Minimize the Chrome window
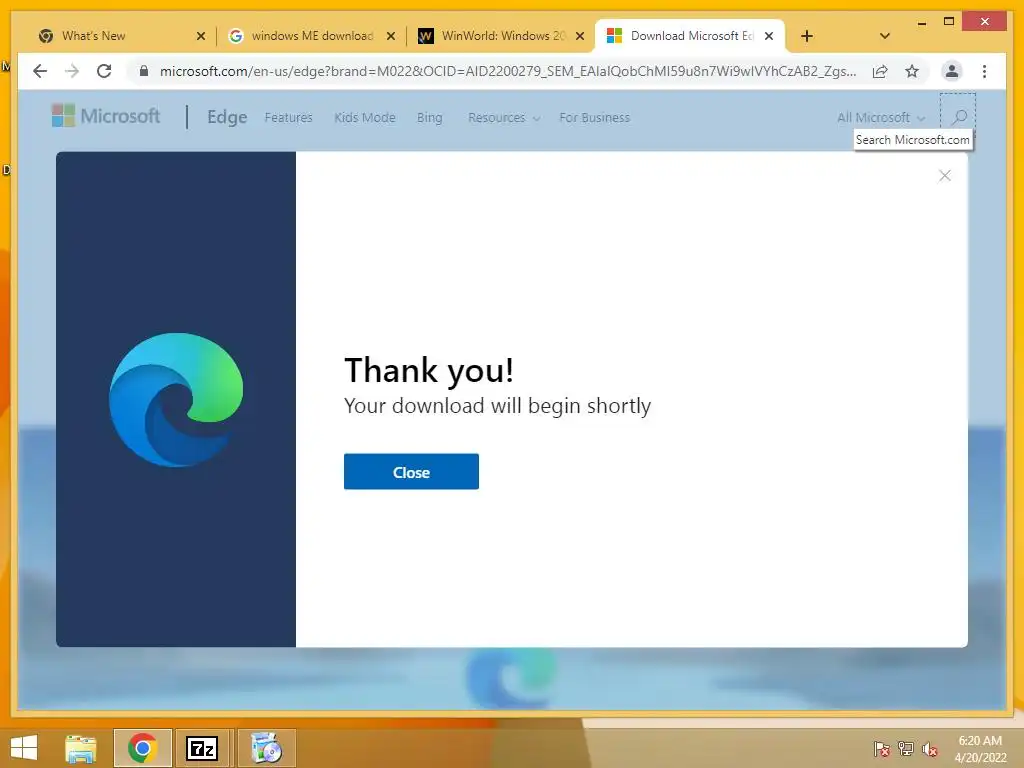This screenshot has height=768, width=1024. (x=921, y=22)
